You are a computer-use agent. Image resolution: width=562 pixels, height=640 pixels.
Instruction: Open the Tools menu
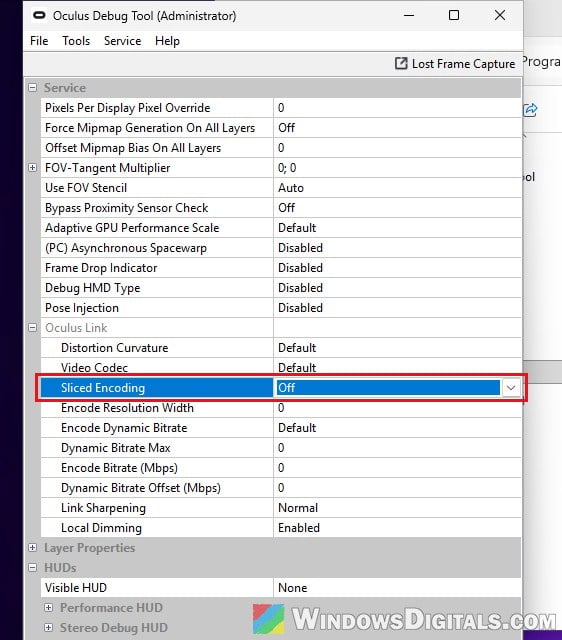pyautogui.click(x=76, y=41)
